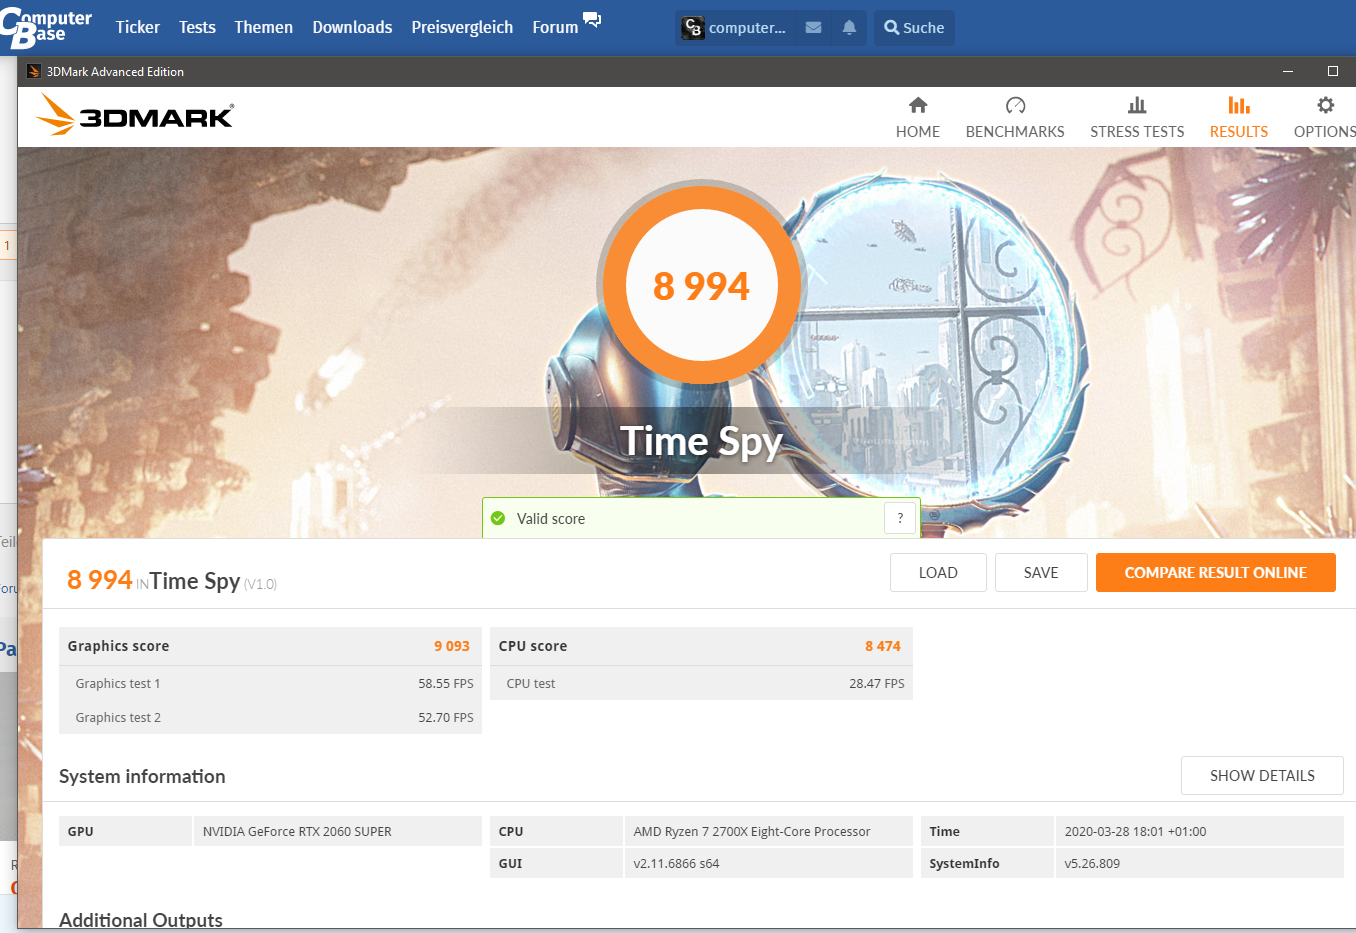Image resolution: width=1356 pixels, height=933 pixels.
Task: Switch to the BENCHMARKS tab label
Action: [x=1015, y=131]
